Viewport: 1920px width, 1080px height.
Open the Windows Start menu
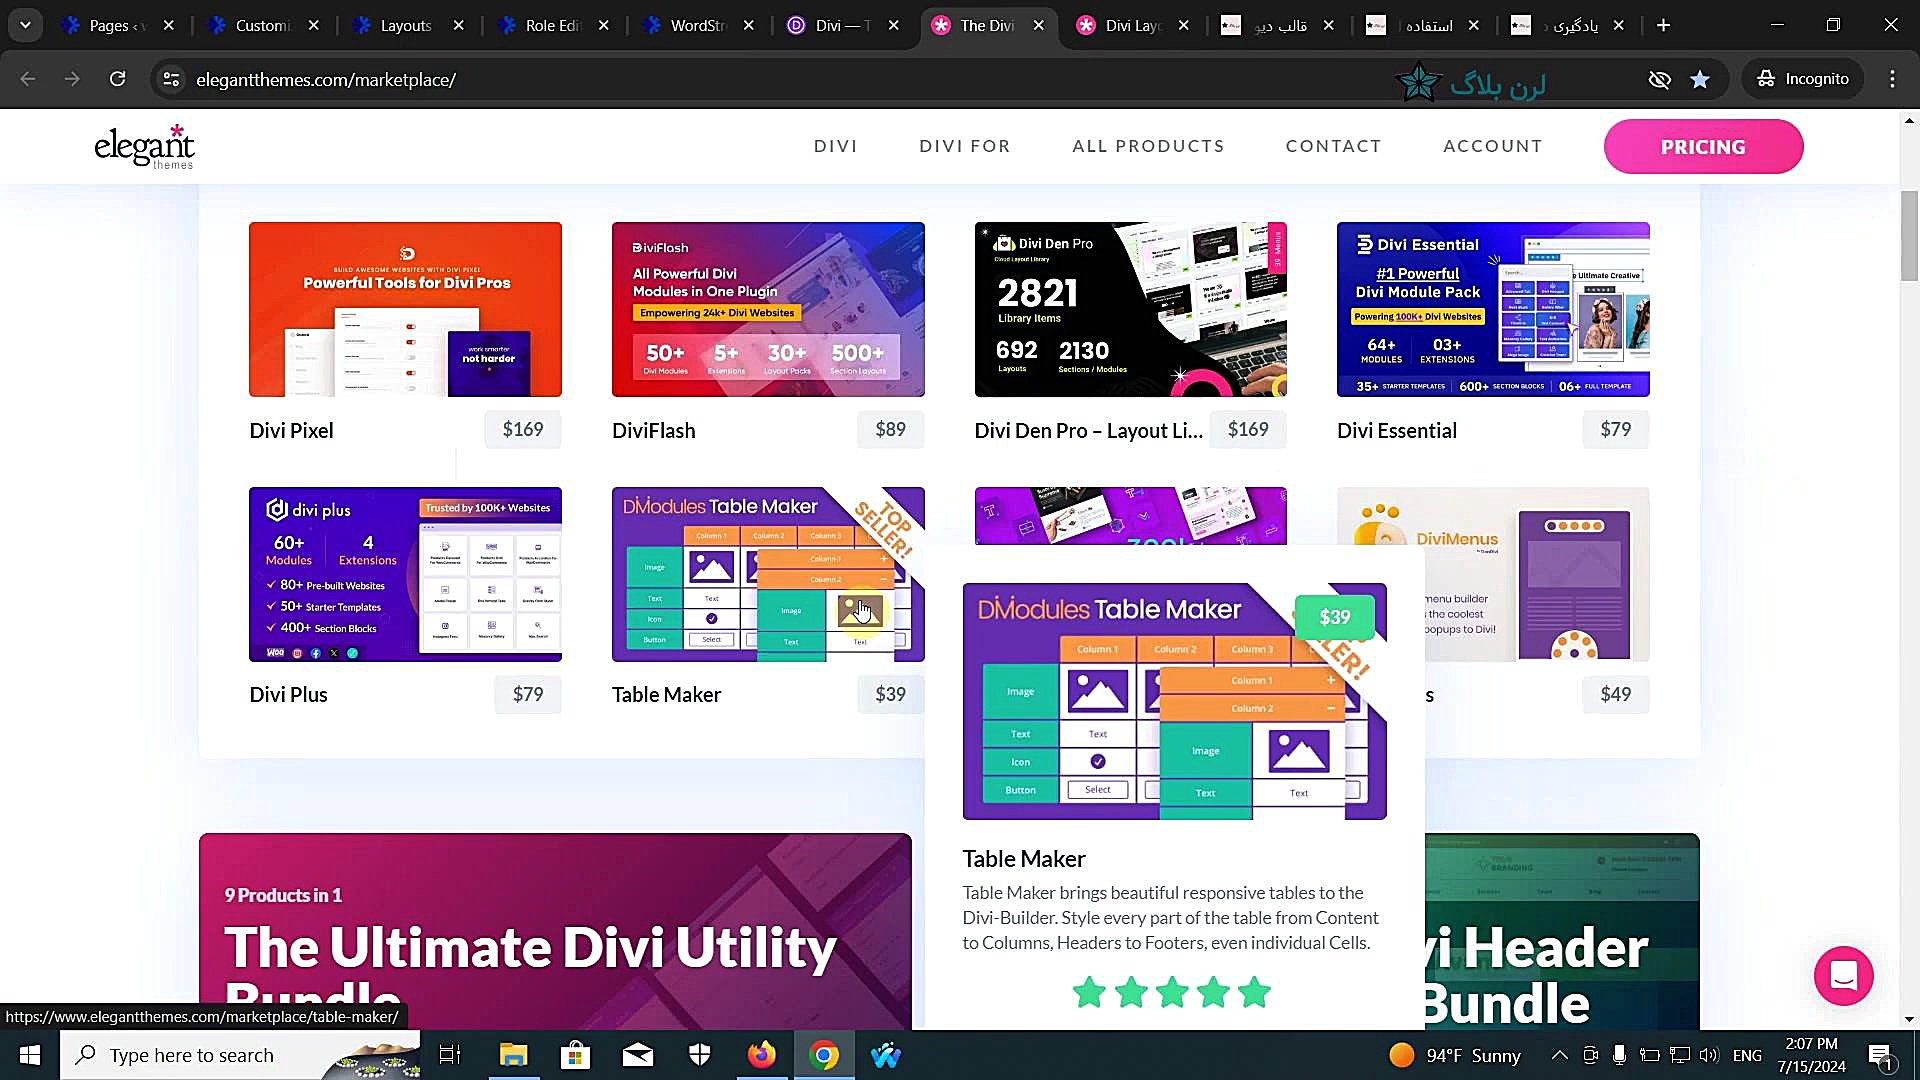coord(29,1055)
